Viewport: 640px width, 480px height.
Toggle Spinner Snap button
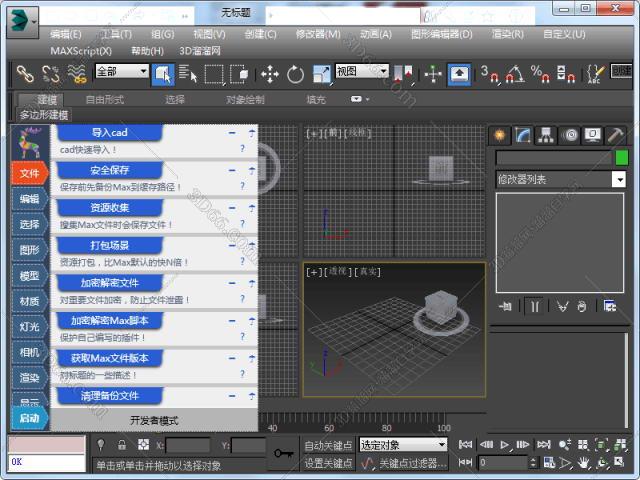click(x=566, y=74)
